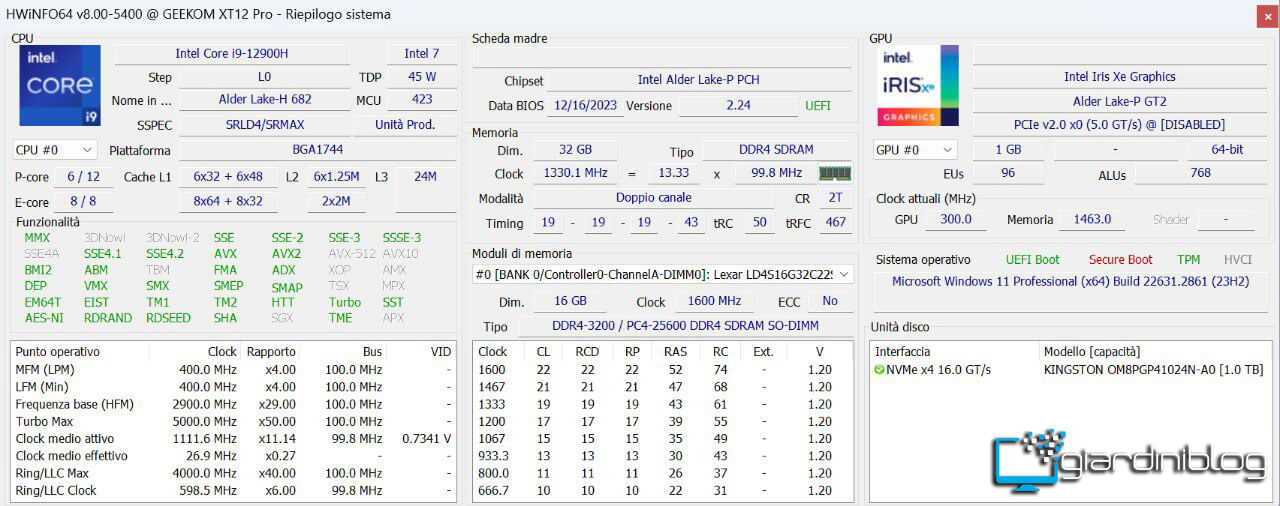Image resolution: width=1280 pixels, height=506 pixels.
Task: Click the Microsoft Windows 11 Professional OS text
Action: coord(1070,281)
